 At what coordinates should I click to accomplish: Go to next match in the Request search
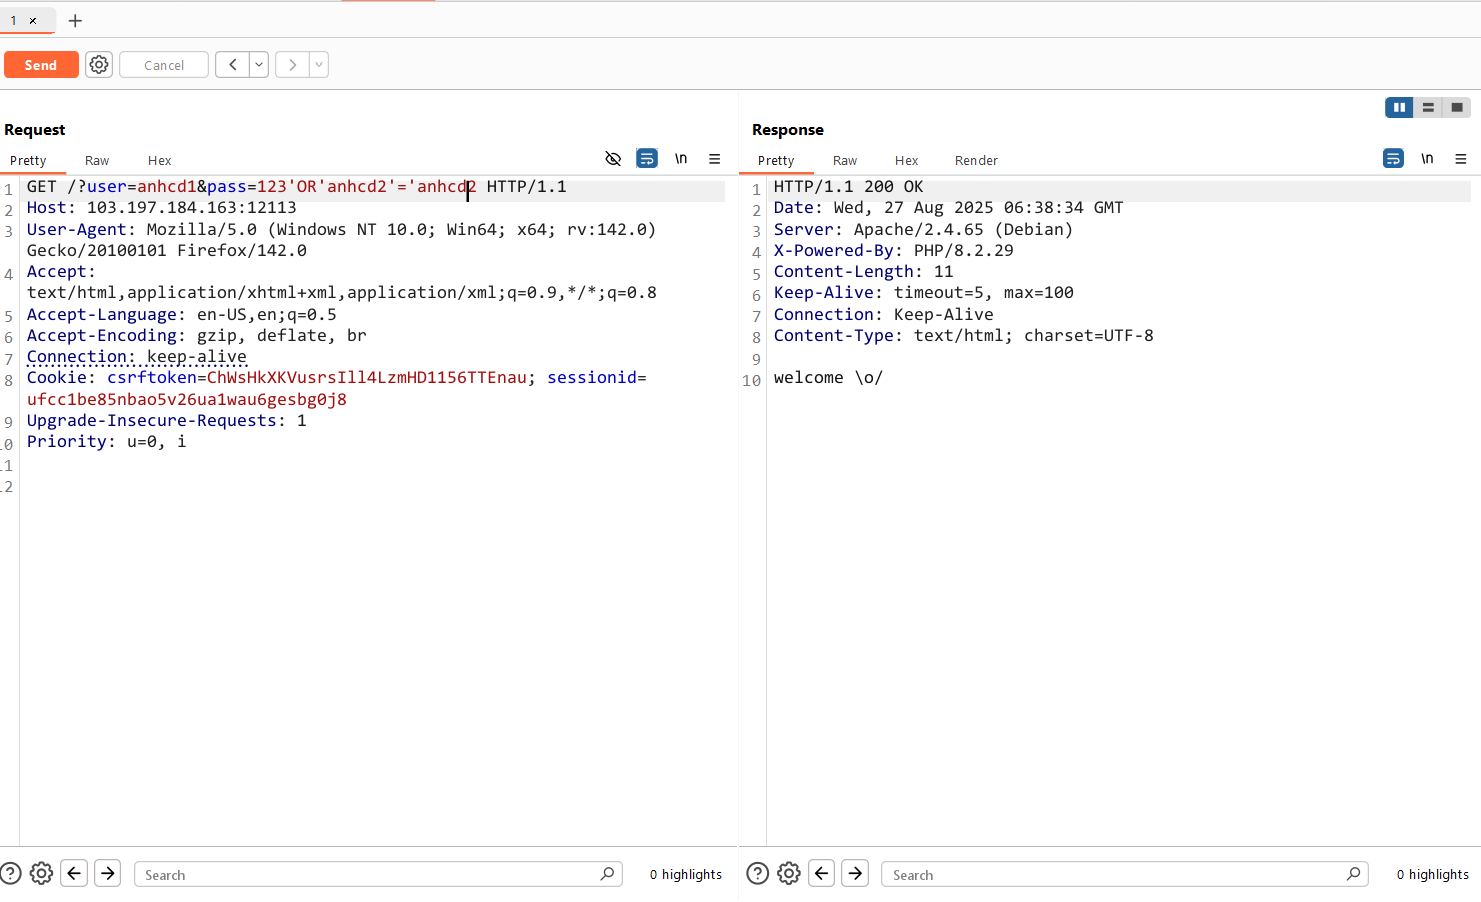[108, 874]
